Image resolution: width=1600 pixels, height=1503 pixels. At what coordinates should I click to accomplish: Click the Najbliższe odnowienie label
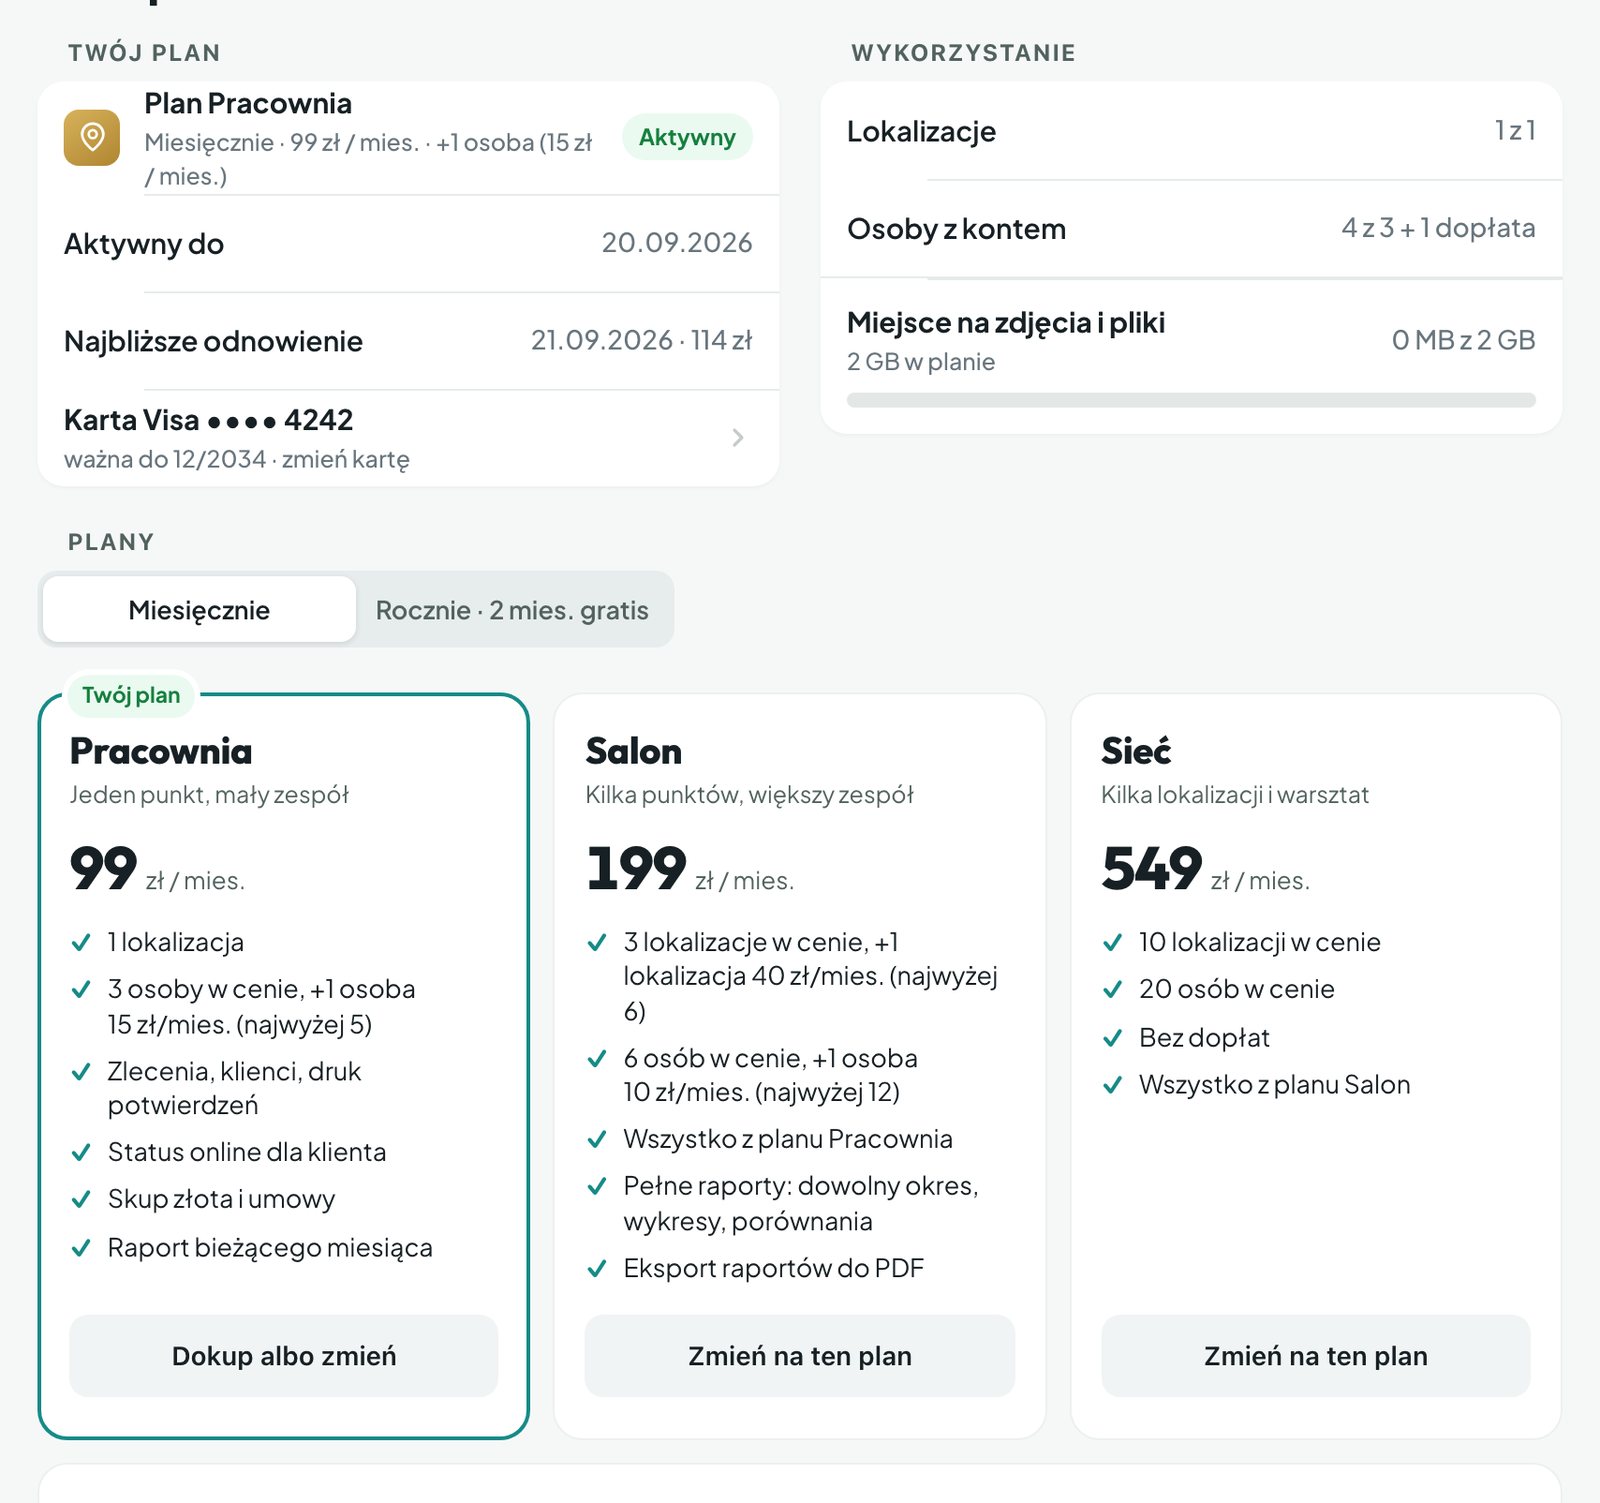click(213, 342)
